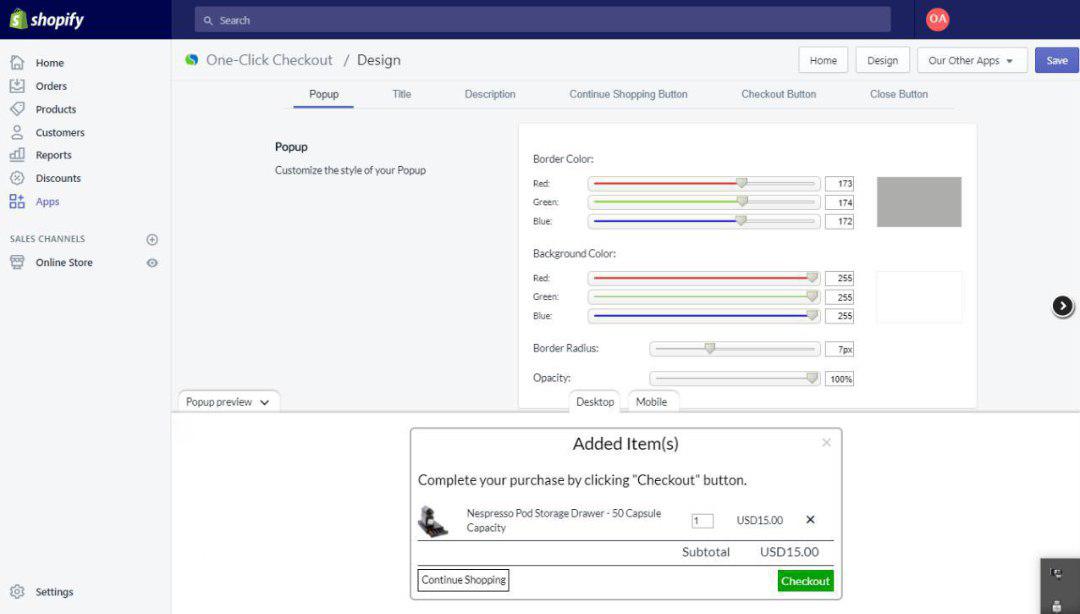Switch to the Description tab
1080x614 pixels.
(x=490, y=94)
